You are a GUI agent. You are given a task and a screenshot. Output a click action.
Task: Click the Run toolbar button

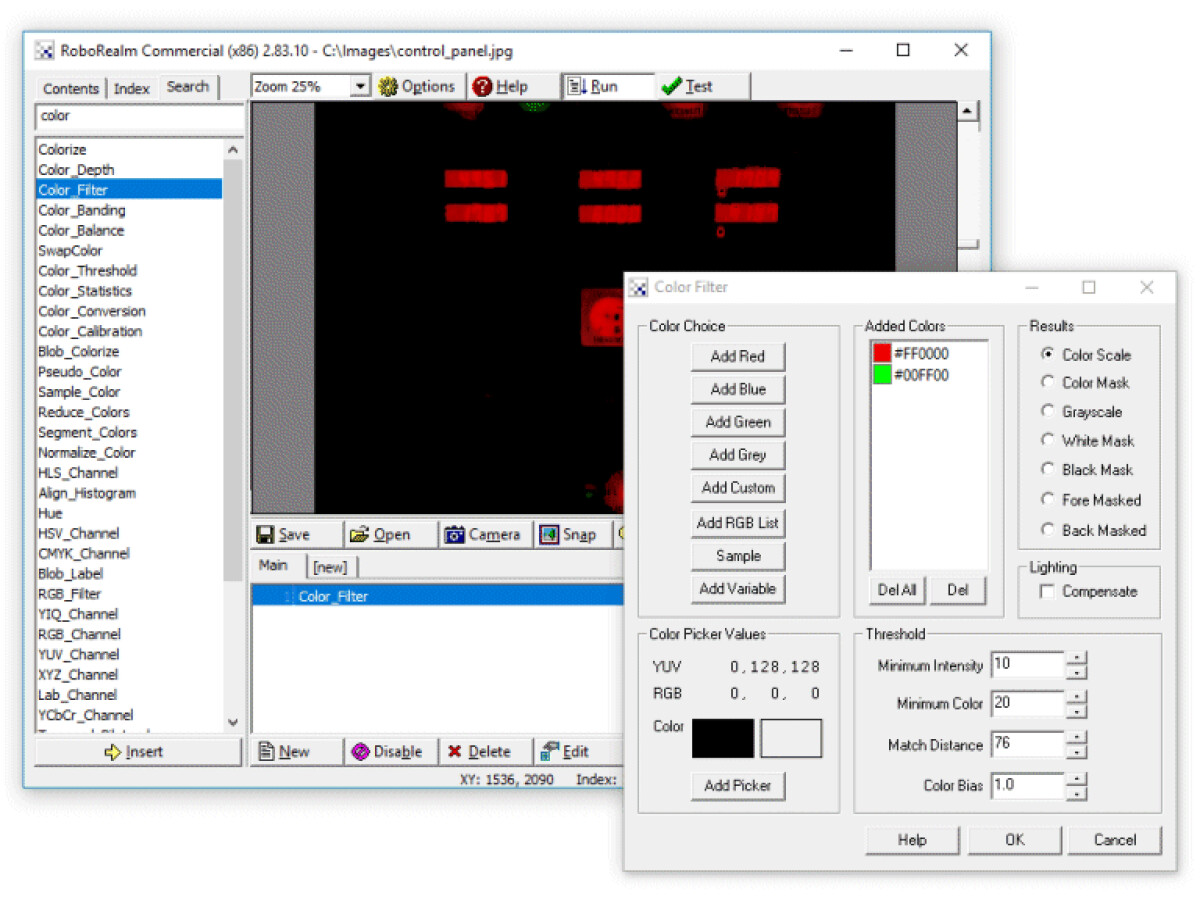tap(608, 87)
